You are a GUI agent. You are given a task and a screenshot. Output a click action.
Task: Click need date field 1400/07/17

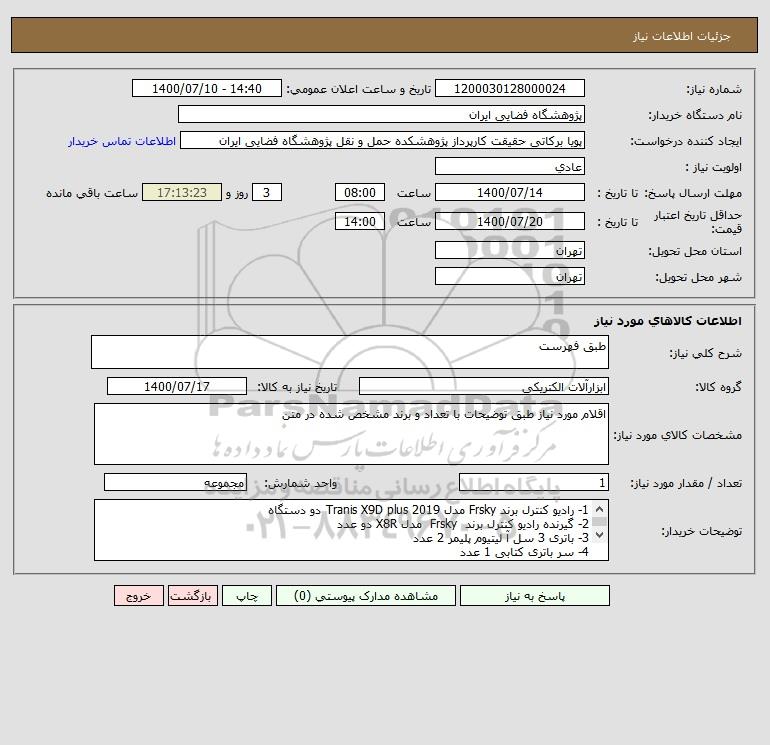[x=177, y=386]
